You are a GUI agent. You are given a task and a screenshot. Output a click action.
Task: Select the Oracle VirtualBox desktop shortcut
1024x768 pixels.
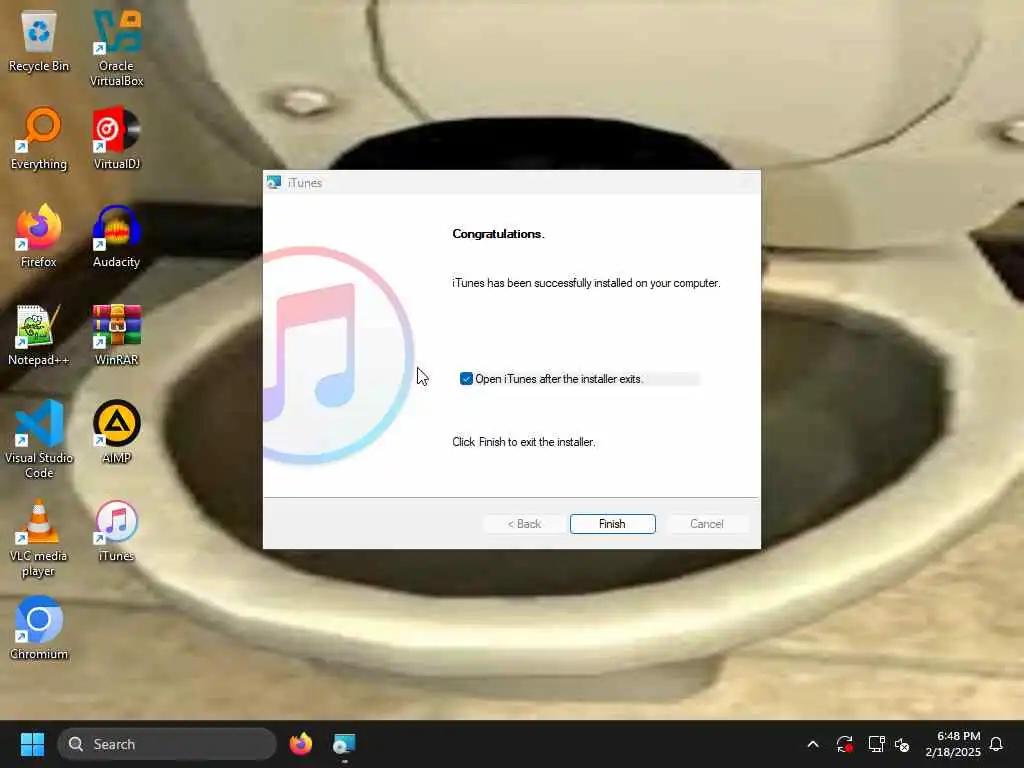click(x=116, y=48)
